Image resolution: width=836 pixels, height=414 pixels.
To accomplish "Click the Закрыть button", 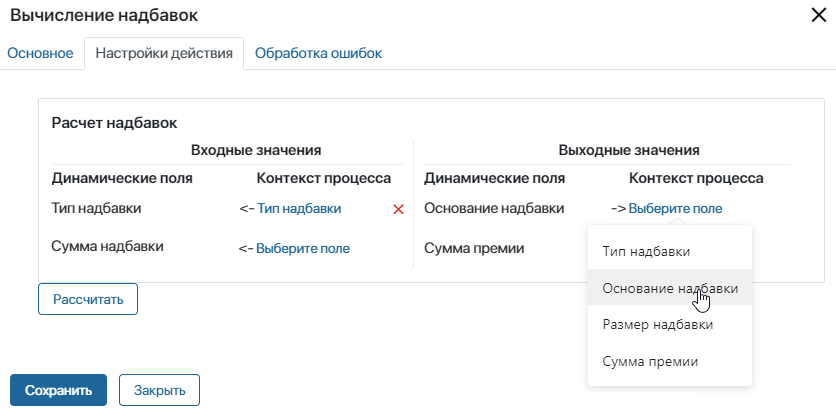I will click(159, 390).
